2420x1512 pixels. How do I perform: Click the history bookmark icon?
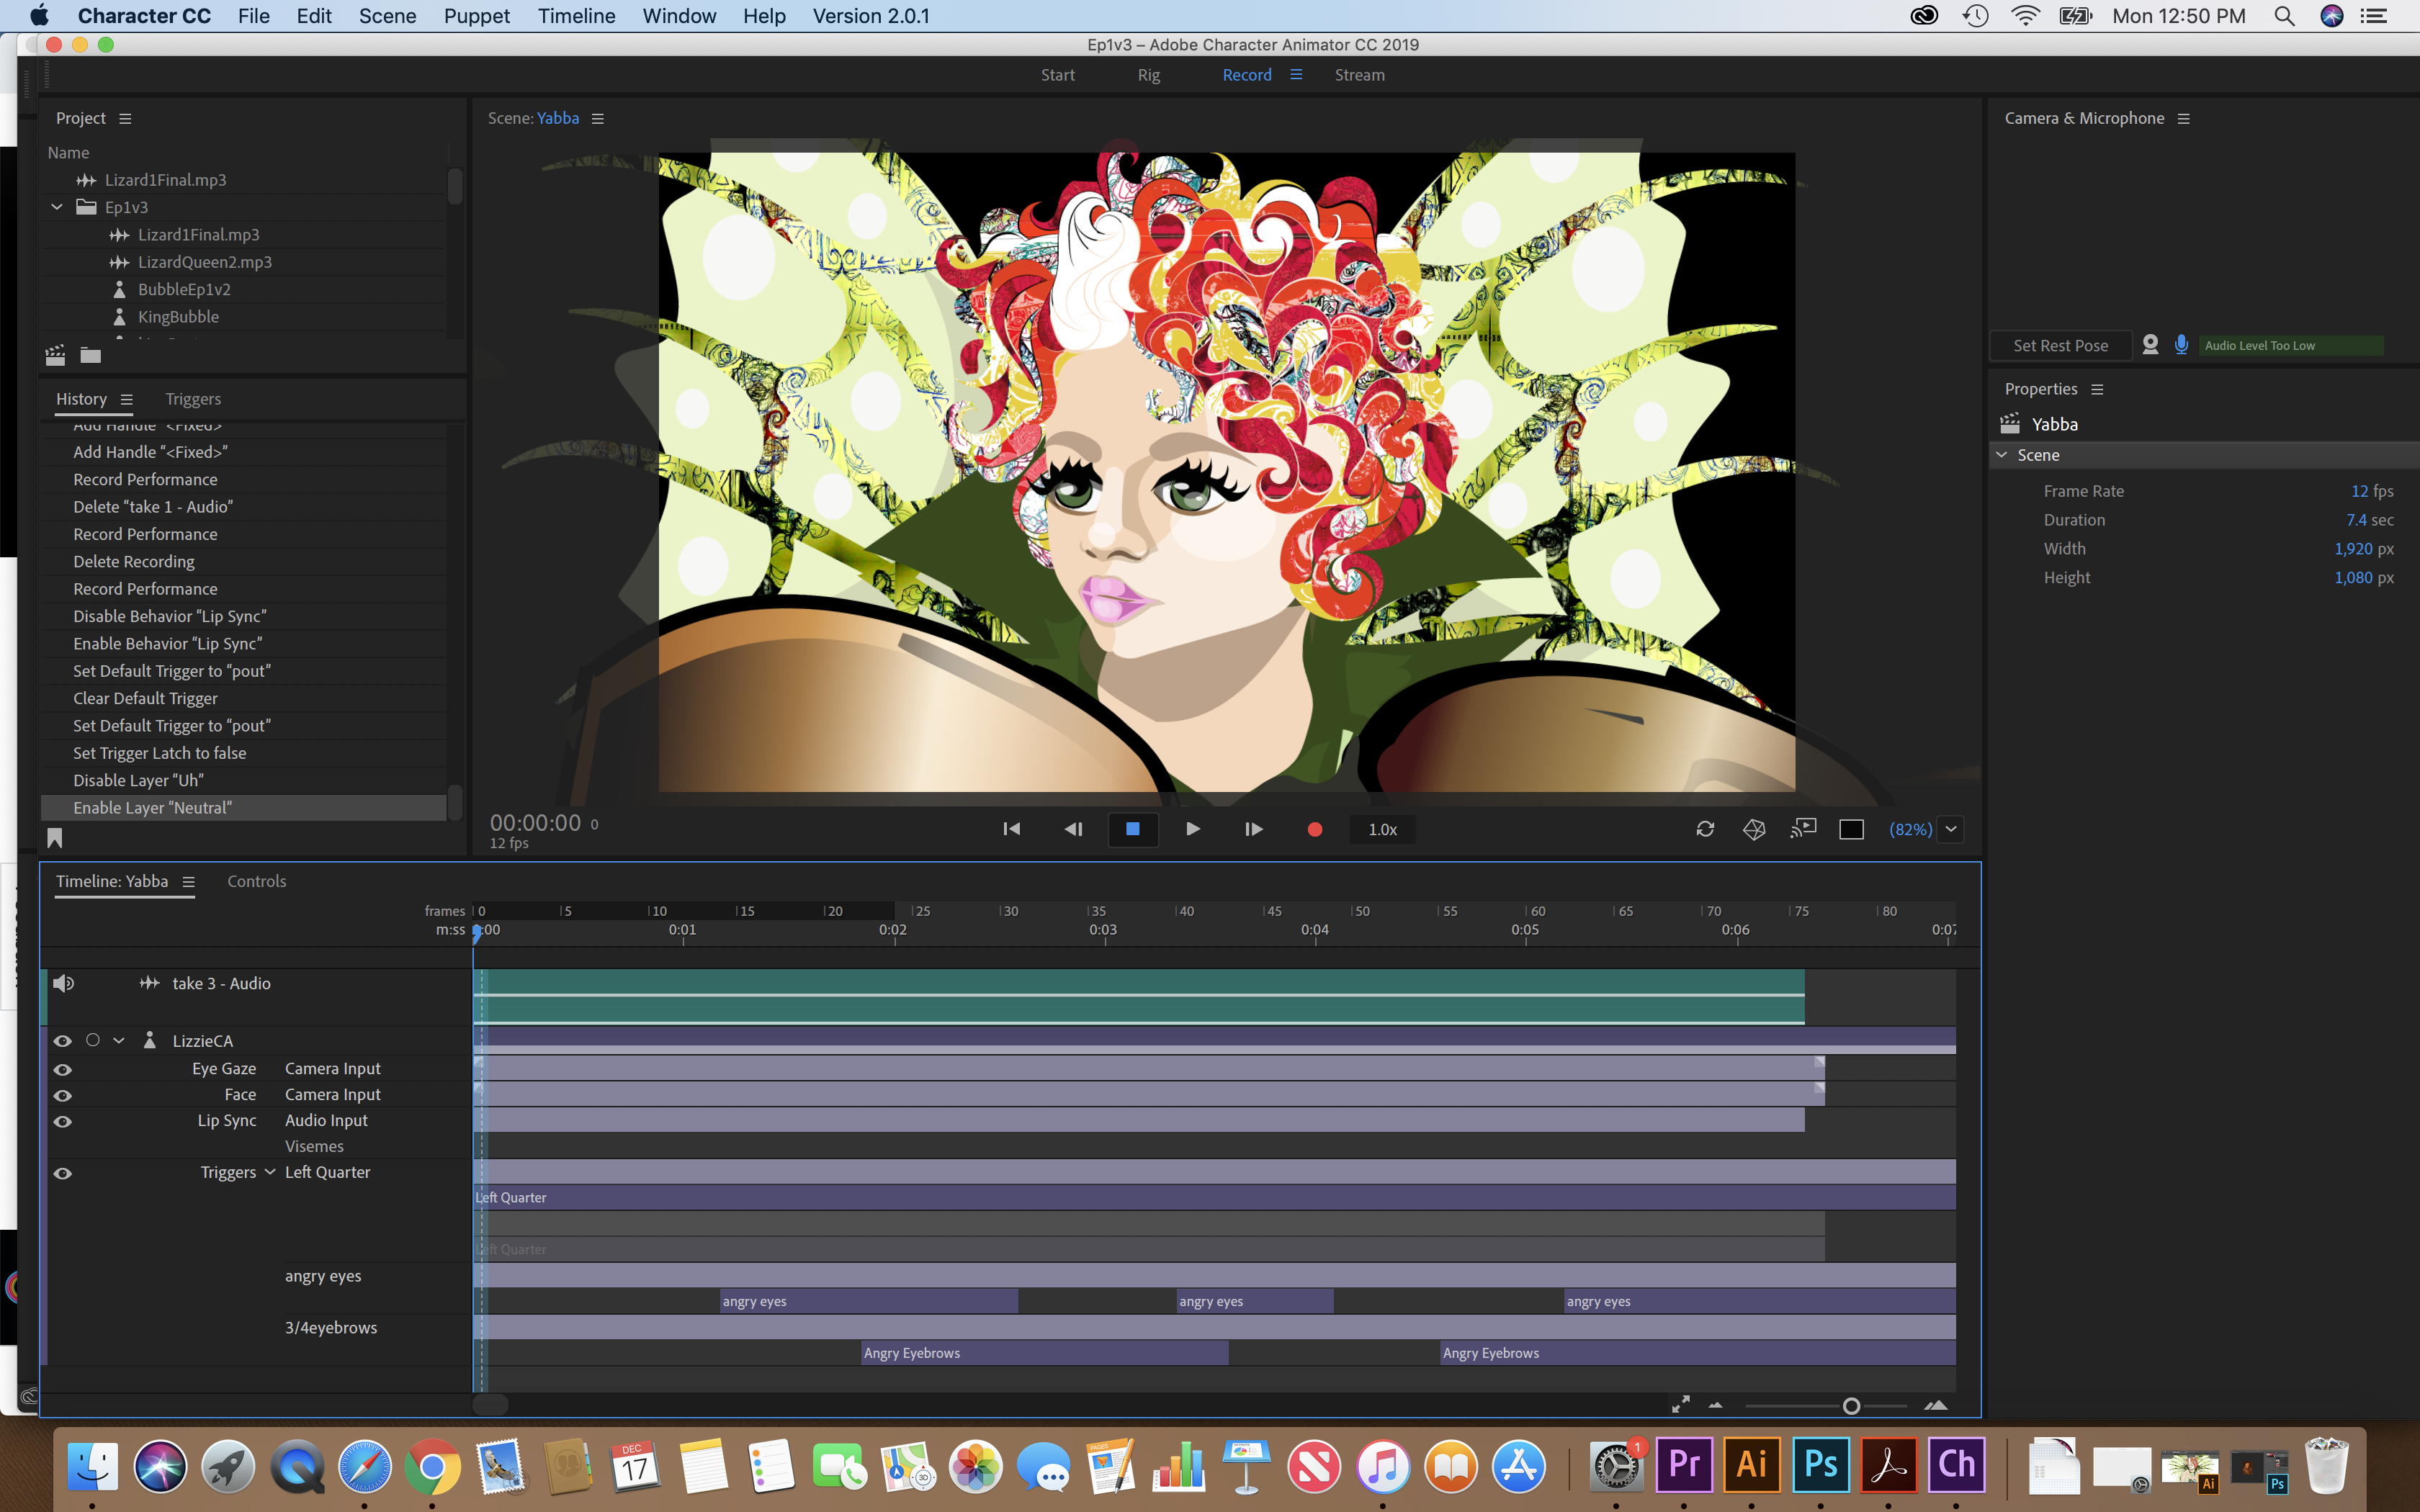click(55, 838)
